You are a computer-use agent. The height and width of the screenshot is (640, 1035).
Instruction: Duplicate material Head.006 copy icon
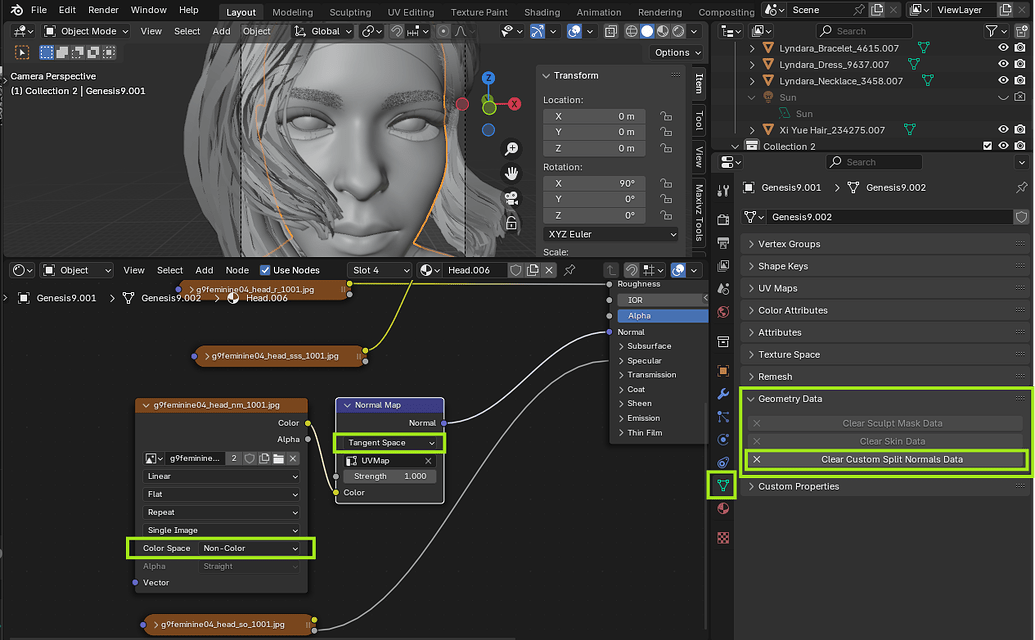533,270
